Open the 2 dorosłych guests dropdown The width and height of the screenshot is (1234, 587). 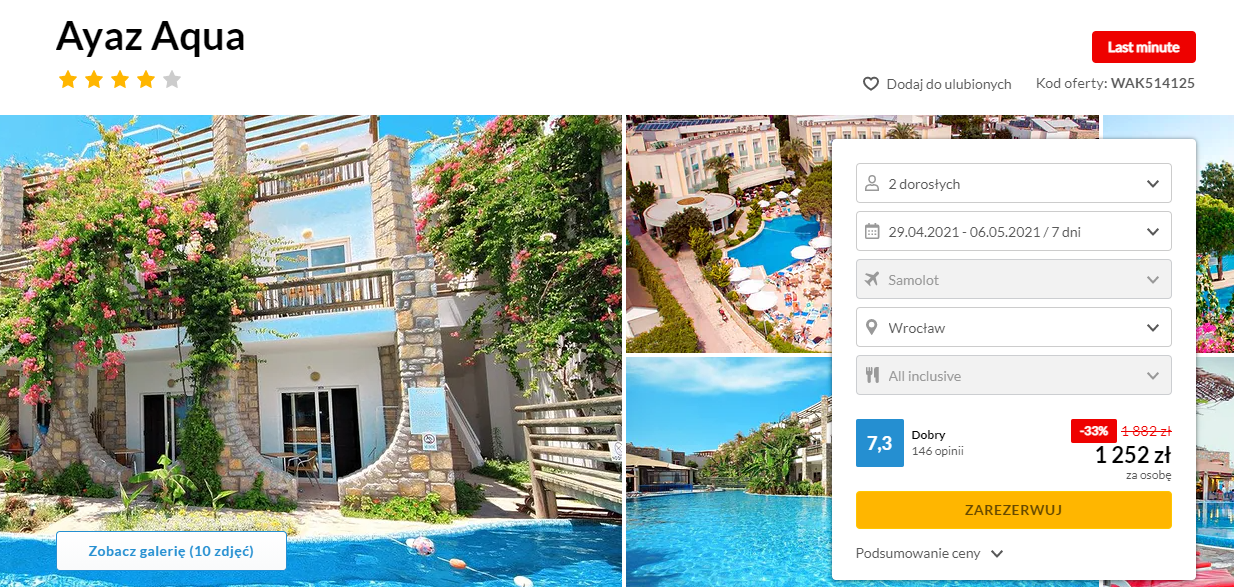[x=1014, y=184]
